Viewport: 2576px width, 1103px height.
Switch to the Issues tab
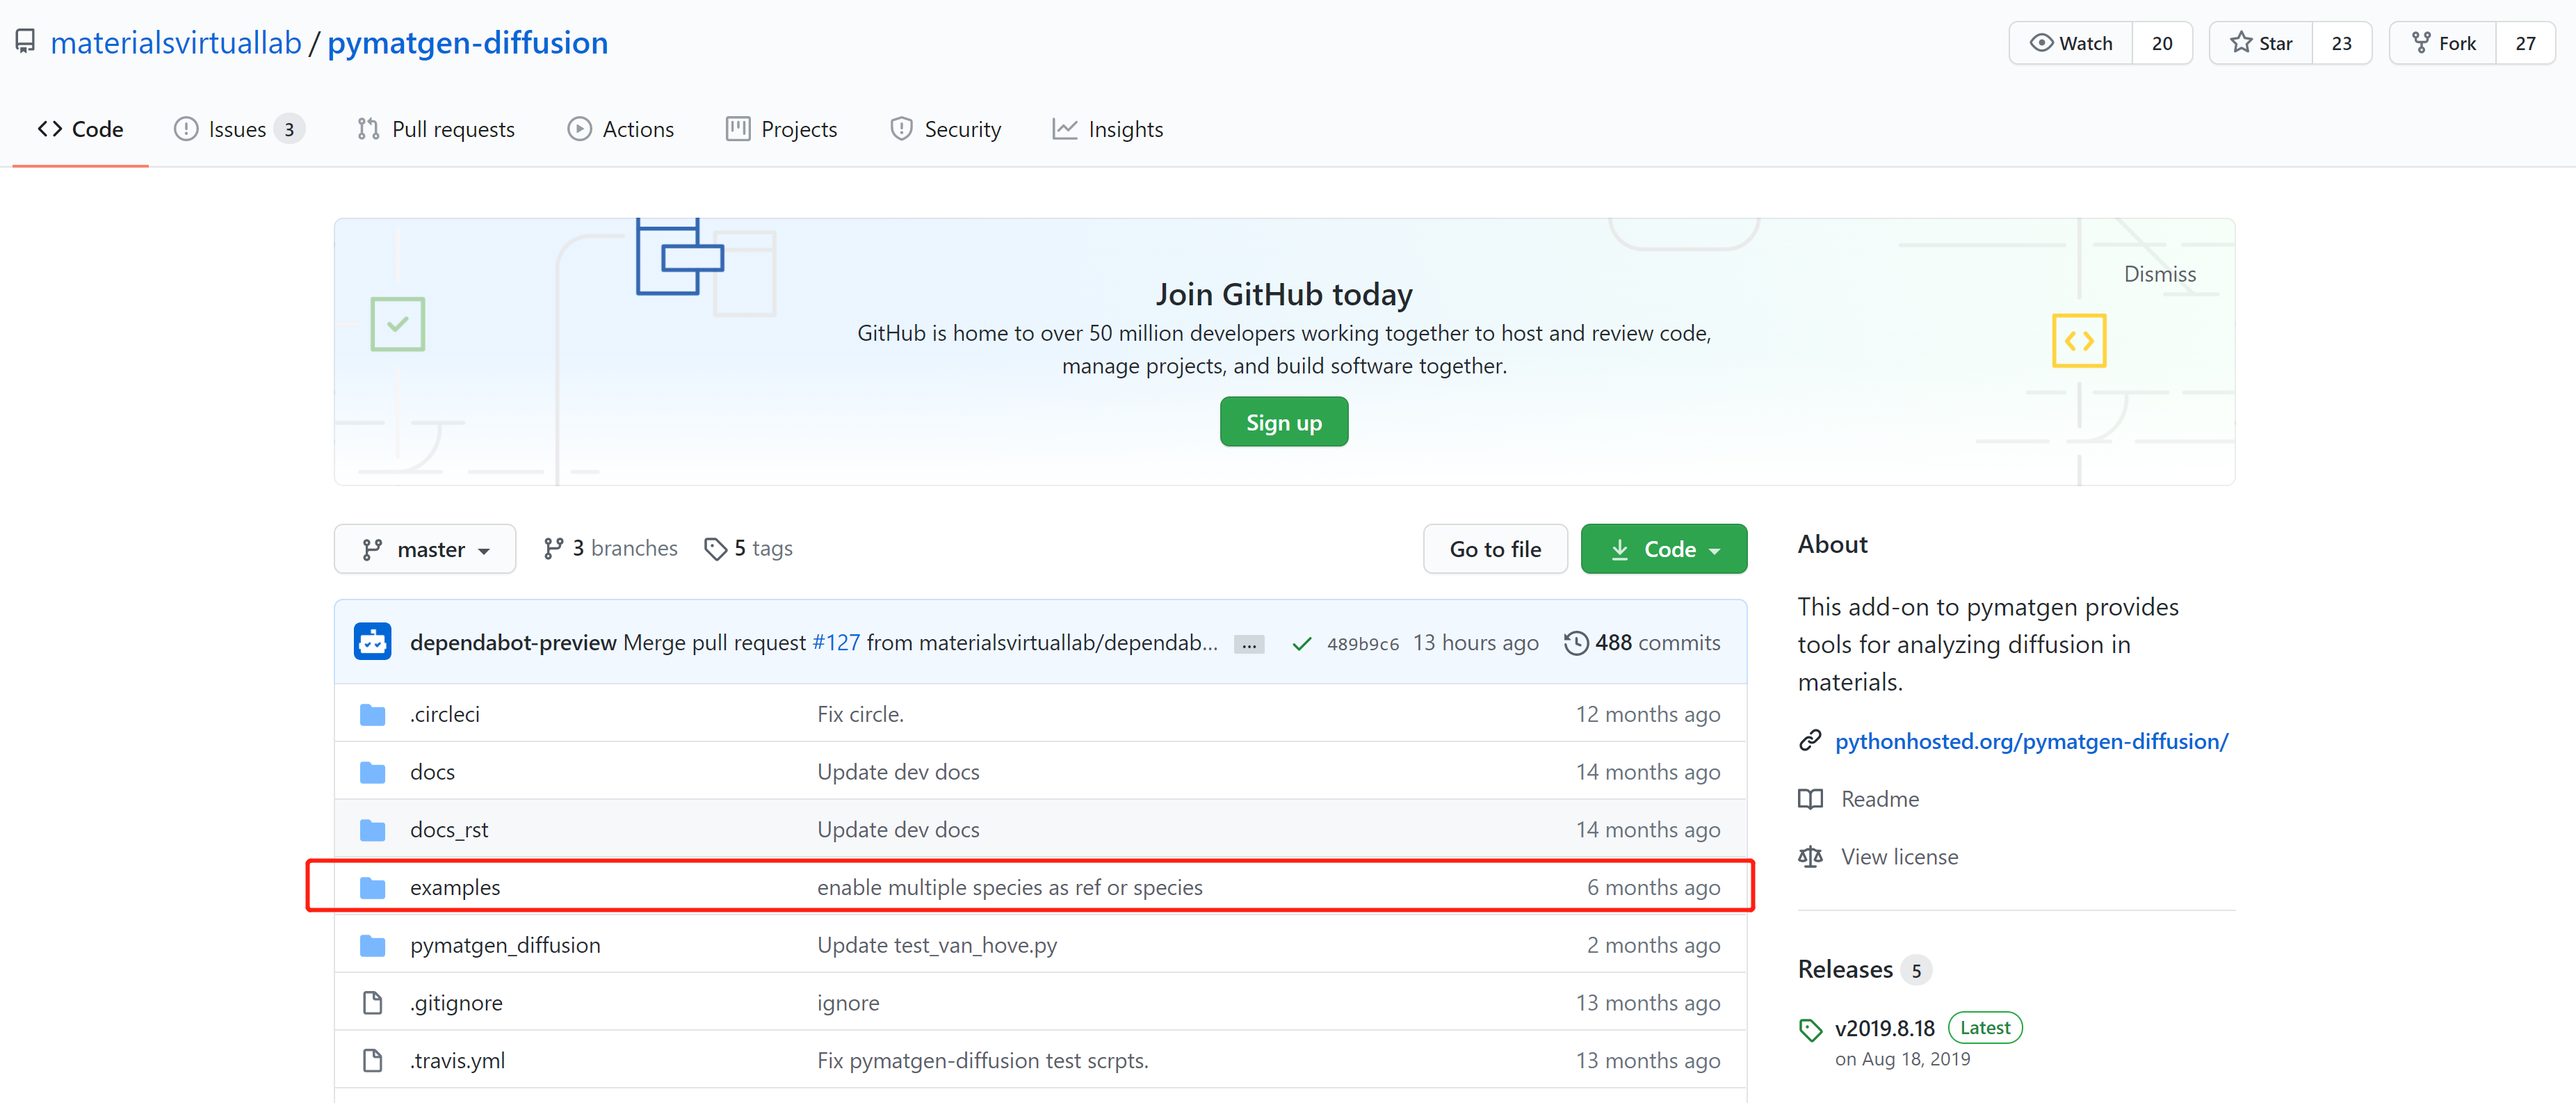237,129
